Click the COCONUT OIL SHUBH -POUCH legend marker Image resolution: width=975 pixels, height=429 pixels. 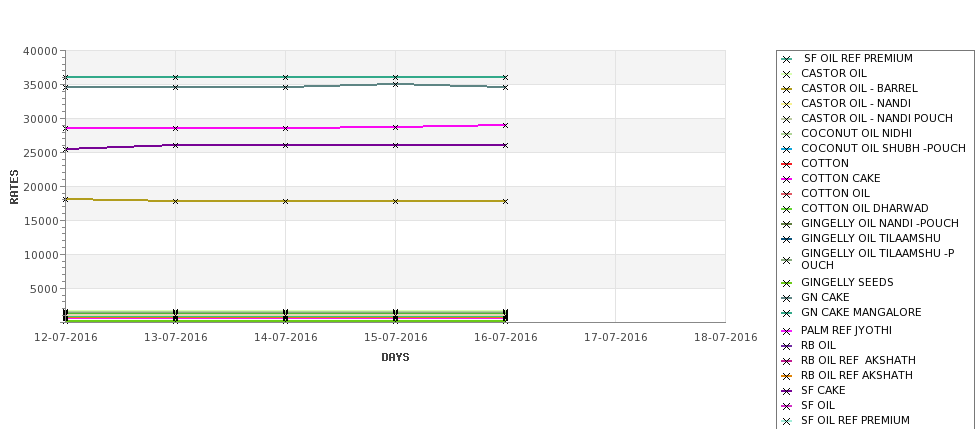coord(787,149)
